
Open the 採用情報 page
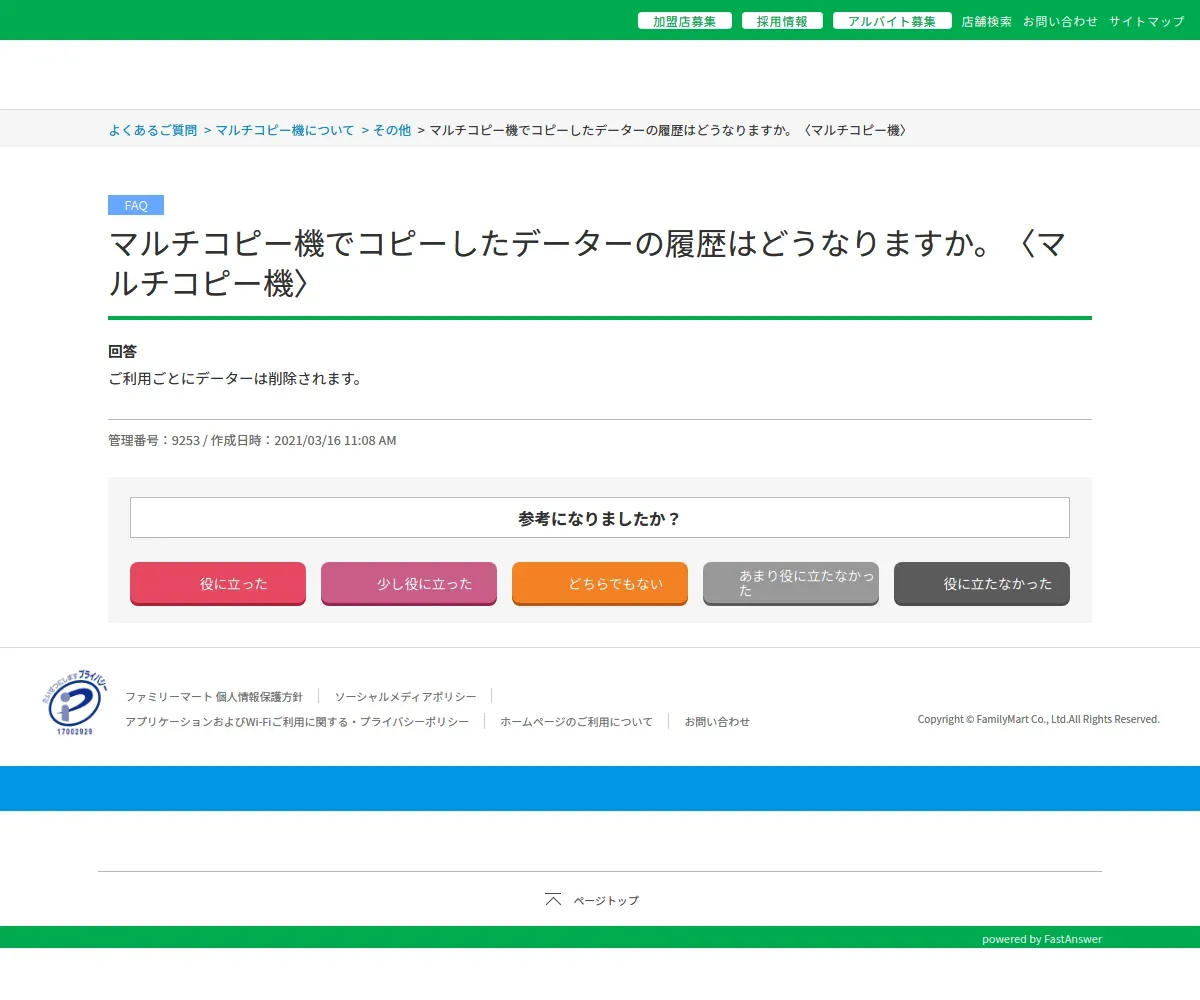[x=782, y=21]
